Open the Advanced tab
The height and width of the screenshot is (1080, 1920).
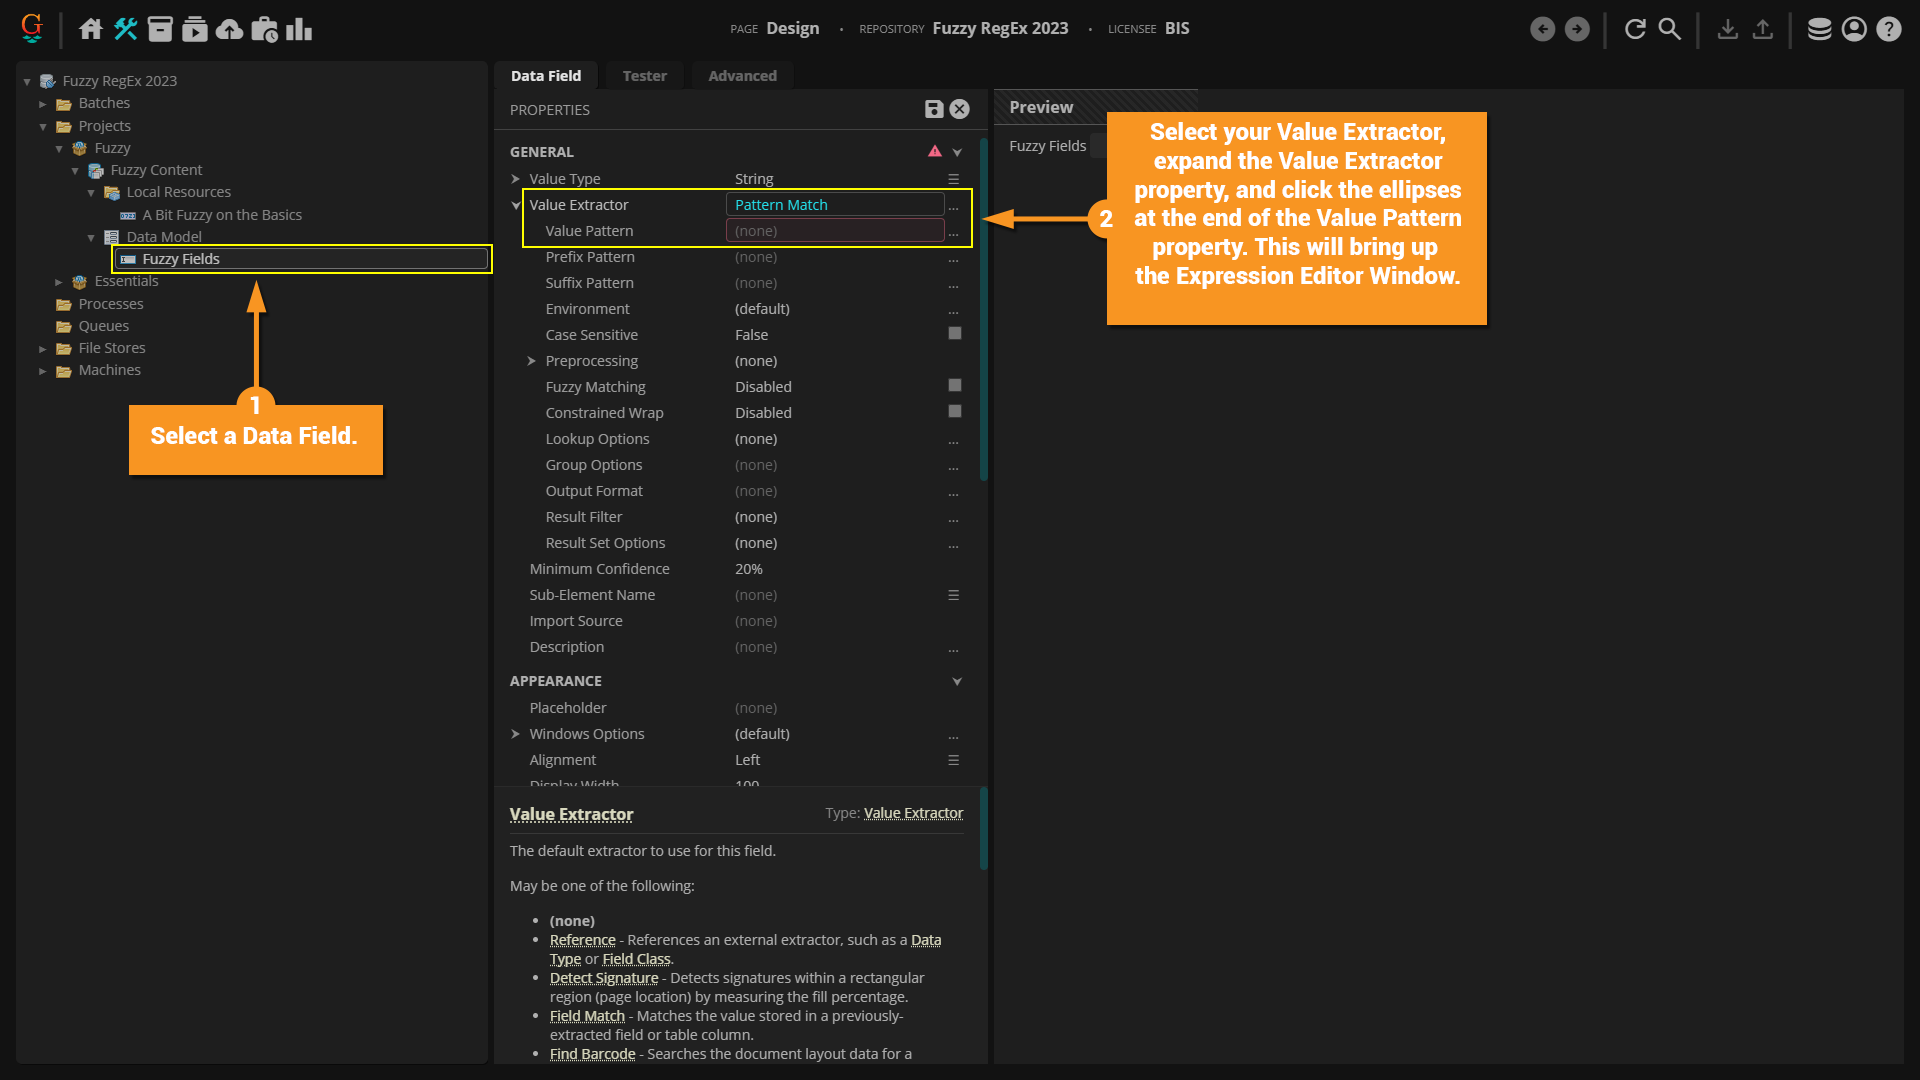[x=742, y=76]
